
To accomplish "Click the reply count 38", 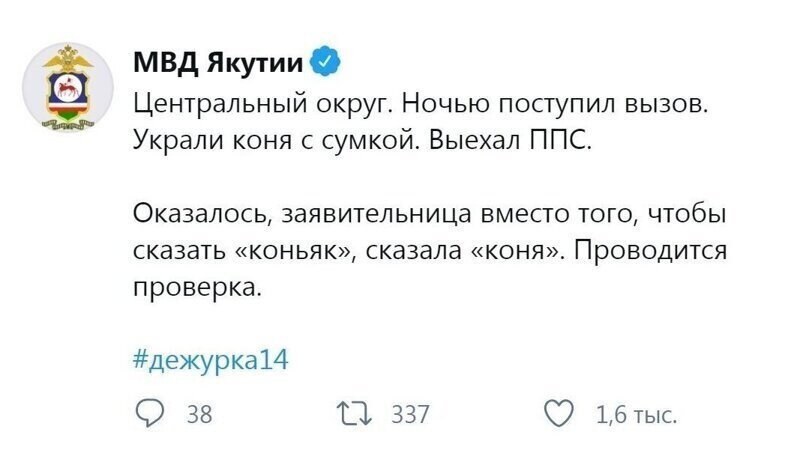I will tap(199, 414).
